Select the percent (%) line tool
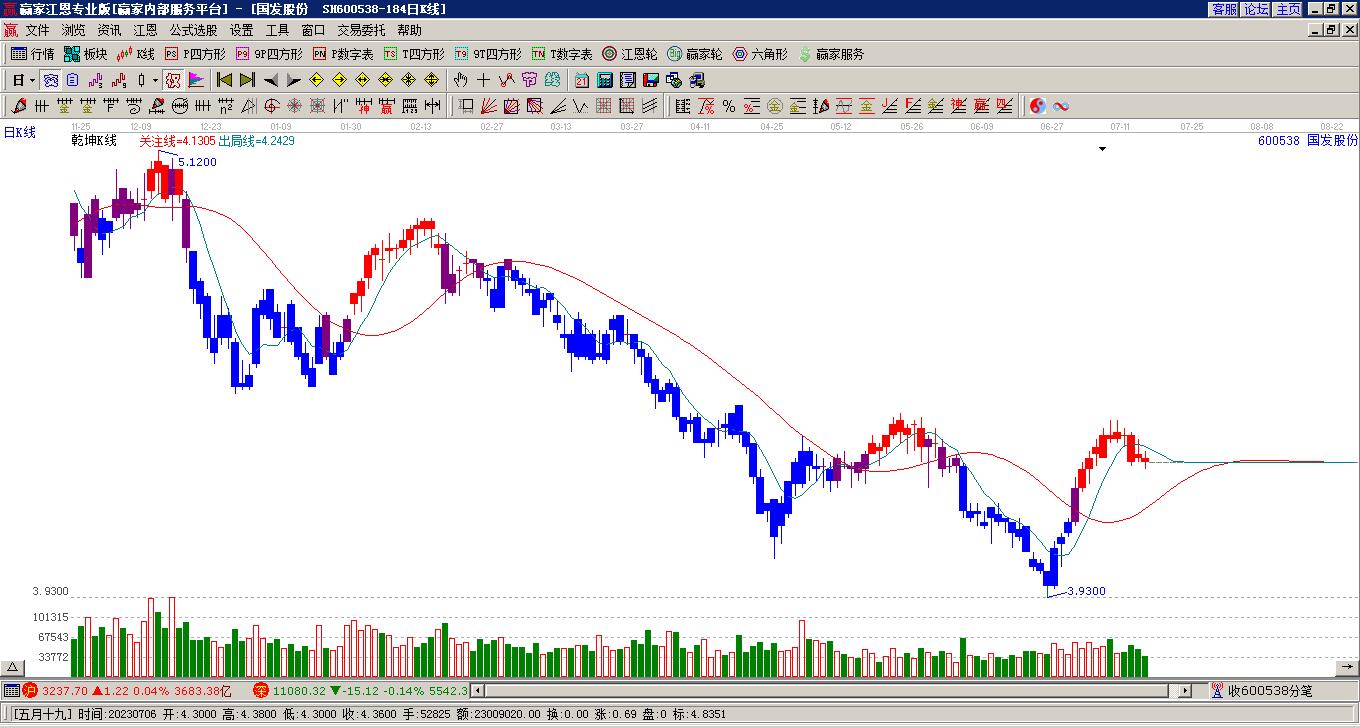 click(x=729, y=106)
